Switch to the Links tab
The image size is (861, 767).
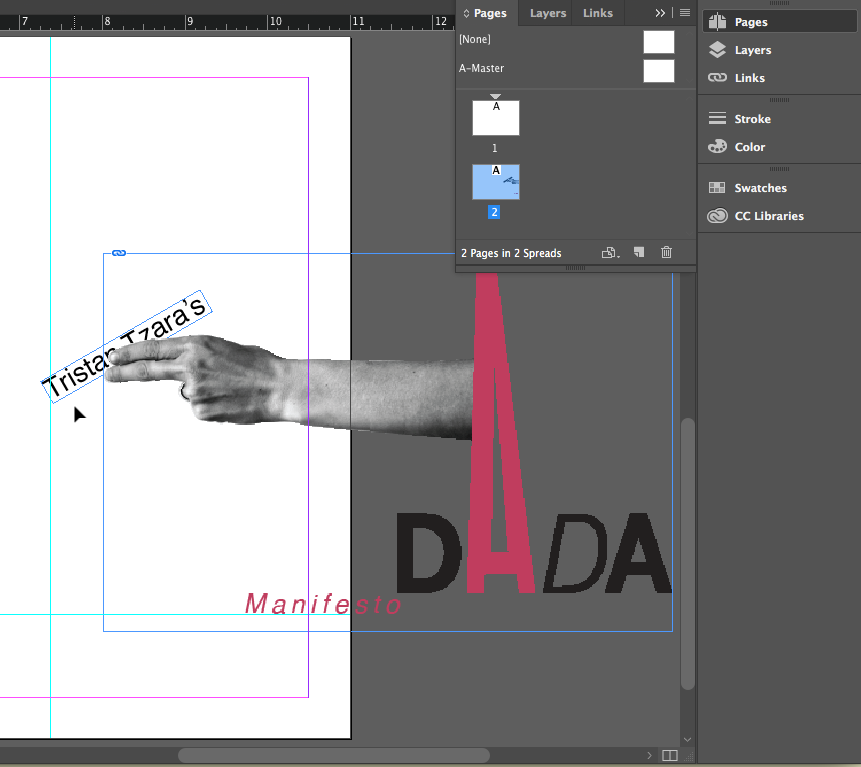click(598, 13)
